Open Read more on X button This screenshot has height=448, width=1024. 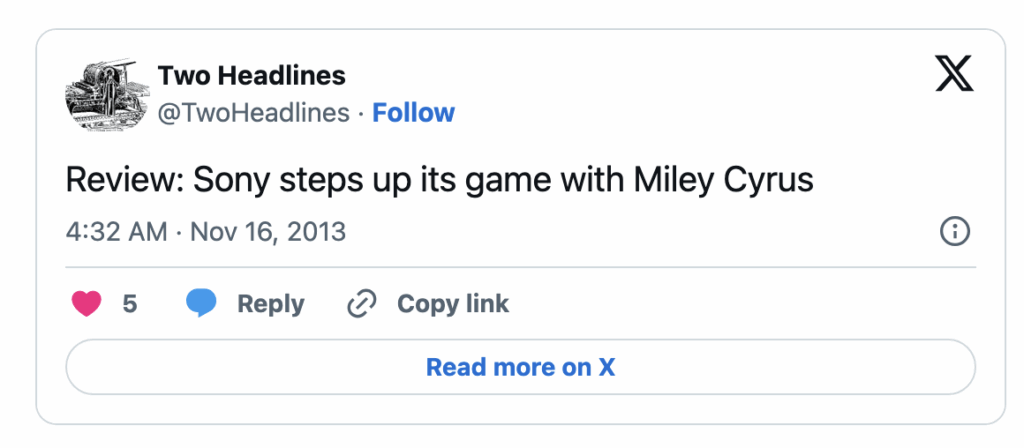520,367
